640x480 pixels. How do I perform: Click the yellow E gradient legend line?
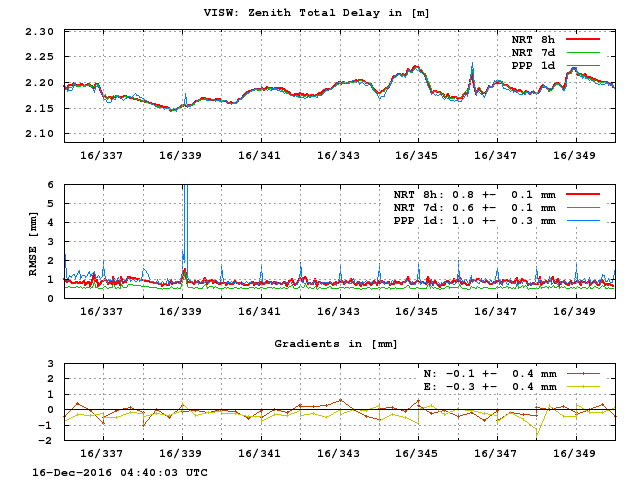point(583,387)
